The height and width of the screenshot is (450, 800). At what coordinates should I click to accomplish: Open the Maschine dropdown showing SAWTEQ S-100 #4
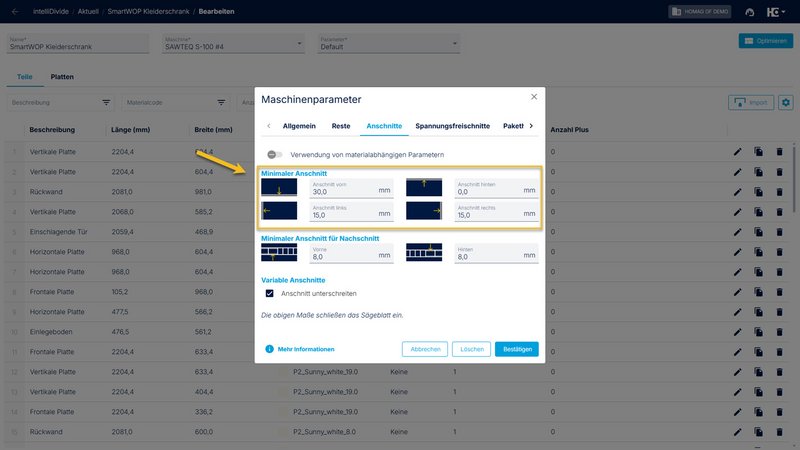tap(232, 44)
